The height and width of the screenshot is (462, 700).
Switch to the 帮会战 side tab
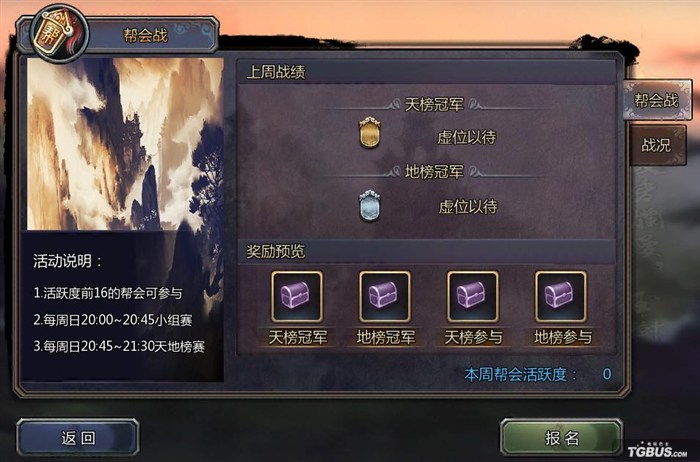click(656, 100)
